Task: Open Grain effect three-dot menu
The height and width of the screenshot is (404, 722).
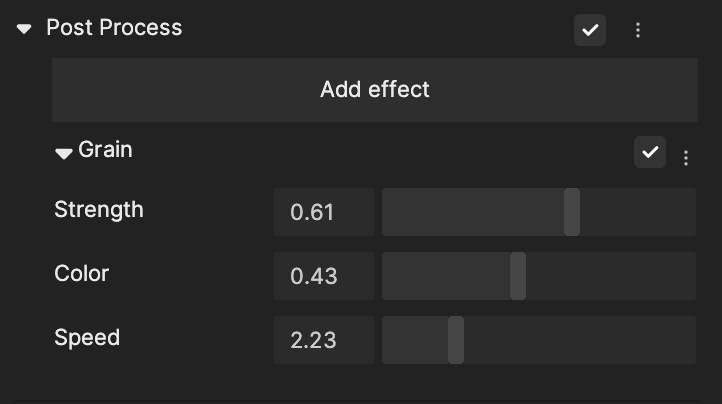Action: click(686, 158)
